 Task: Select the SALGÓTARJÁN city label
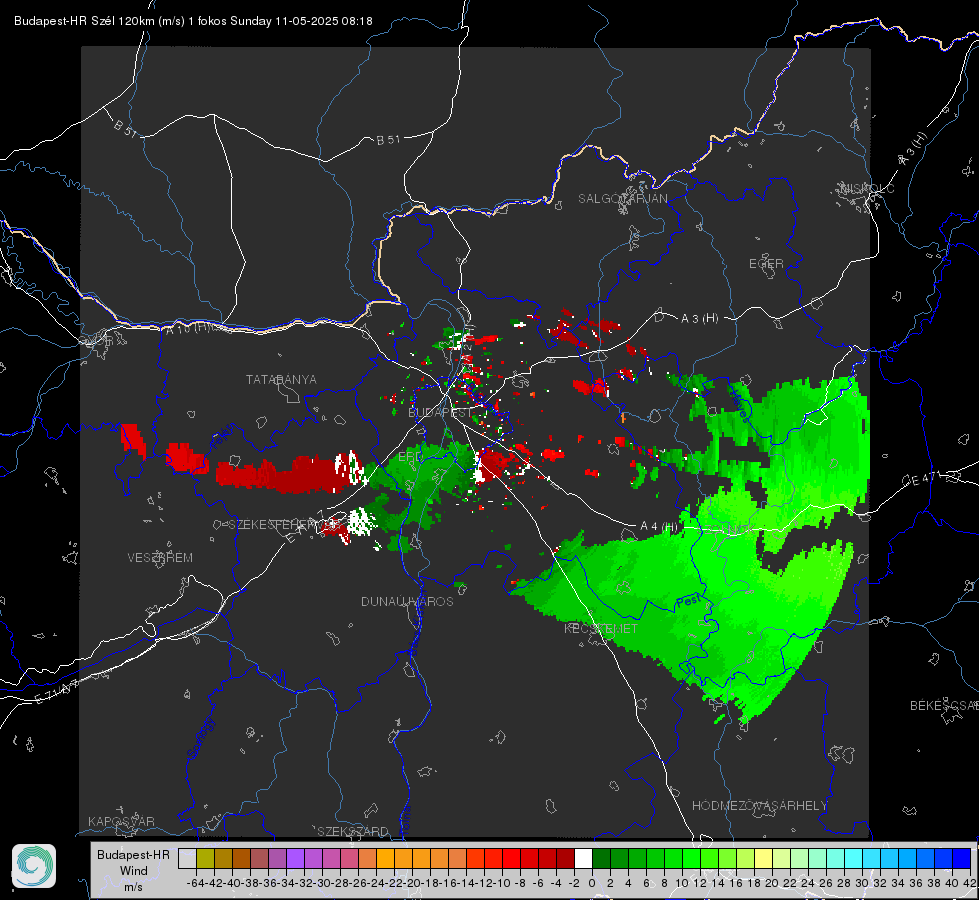click(x=622, y=199)
